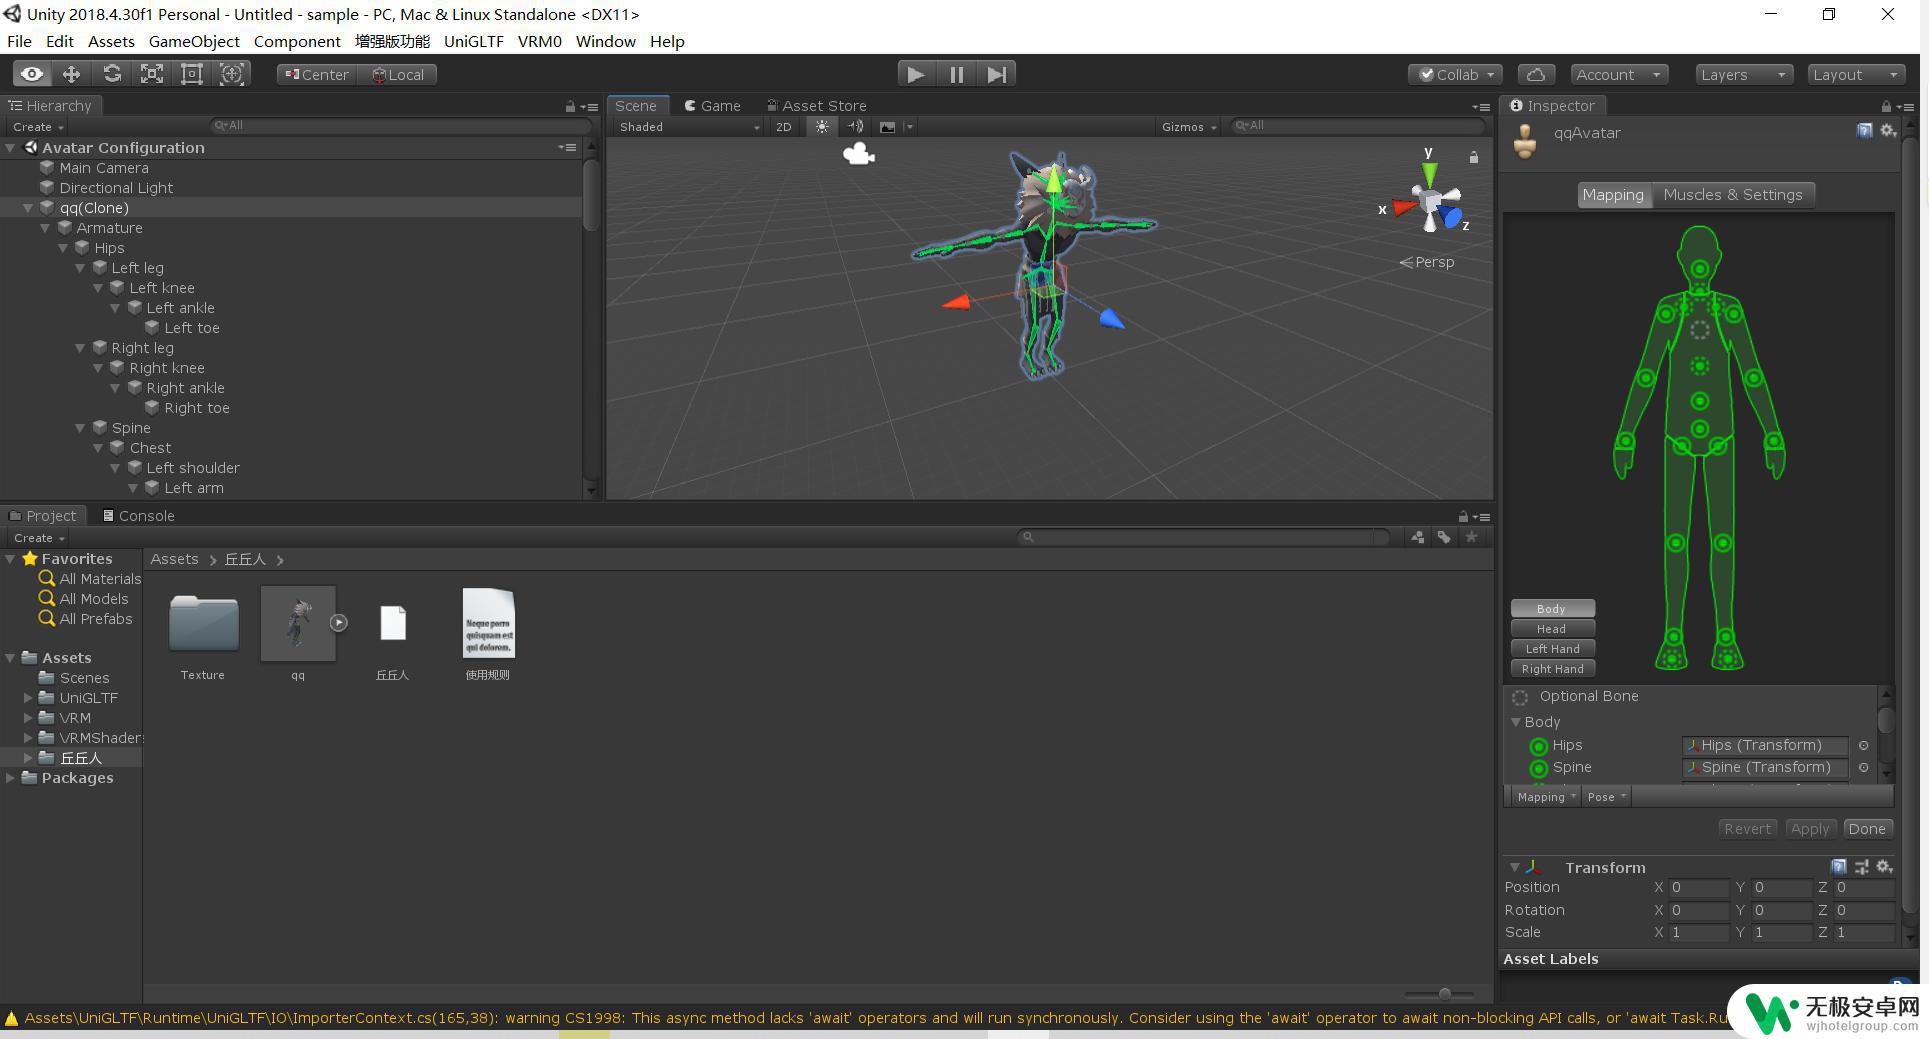
Task: Collapse the Spine hierarchy node
Action: (x=80, y=428)
